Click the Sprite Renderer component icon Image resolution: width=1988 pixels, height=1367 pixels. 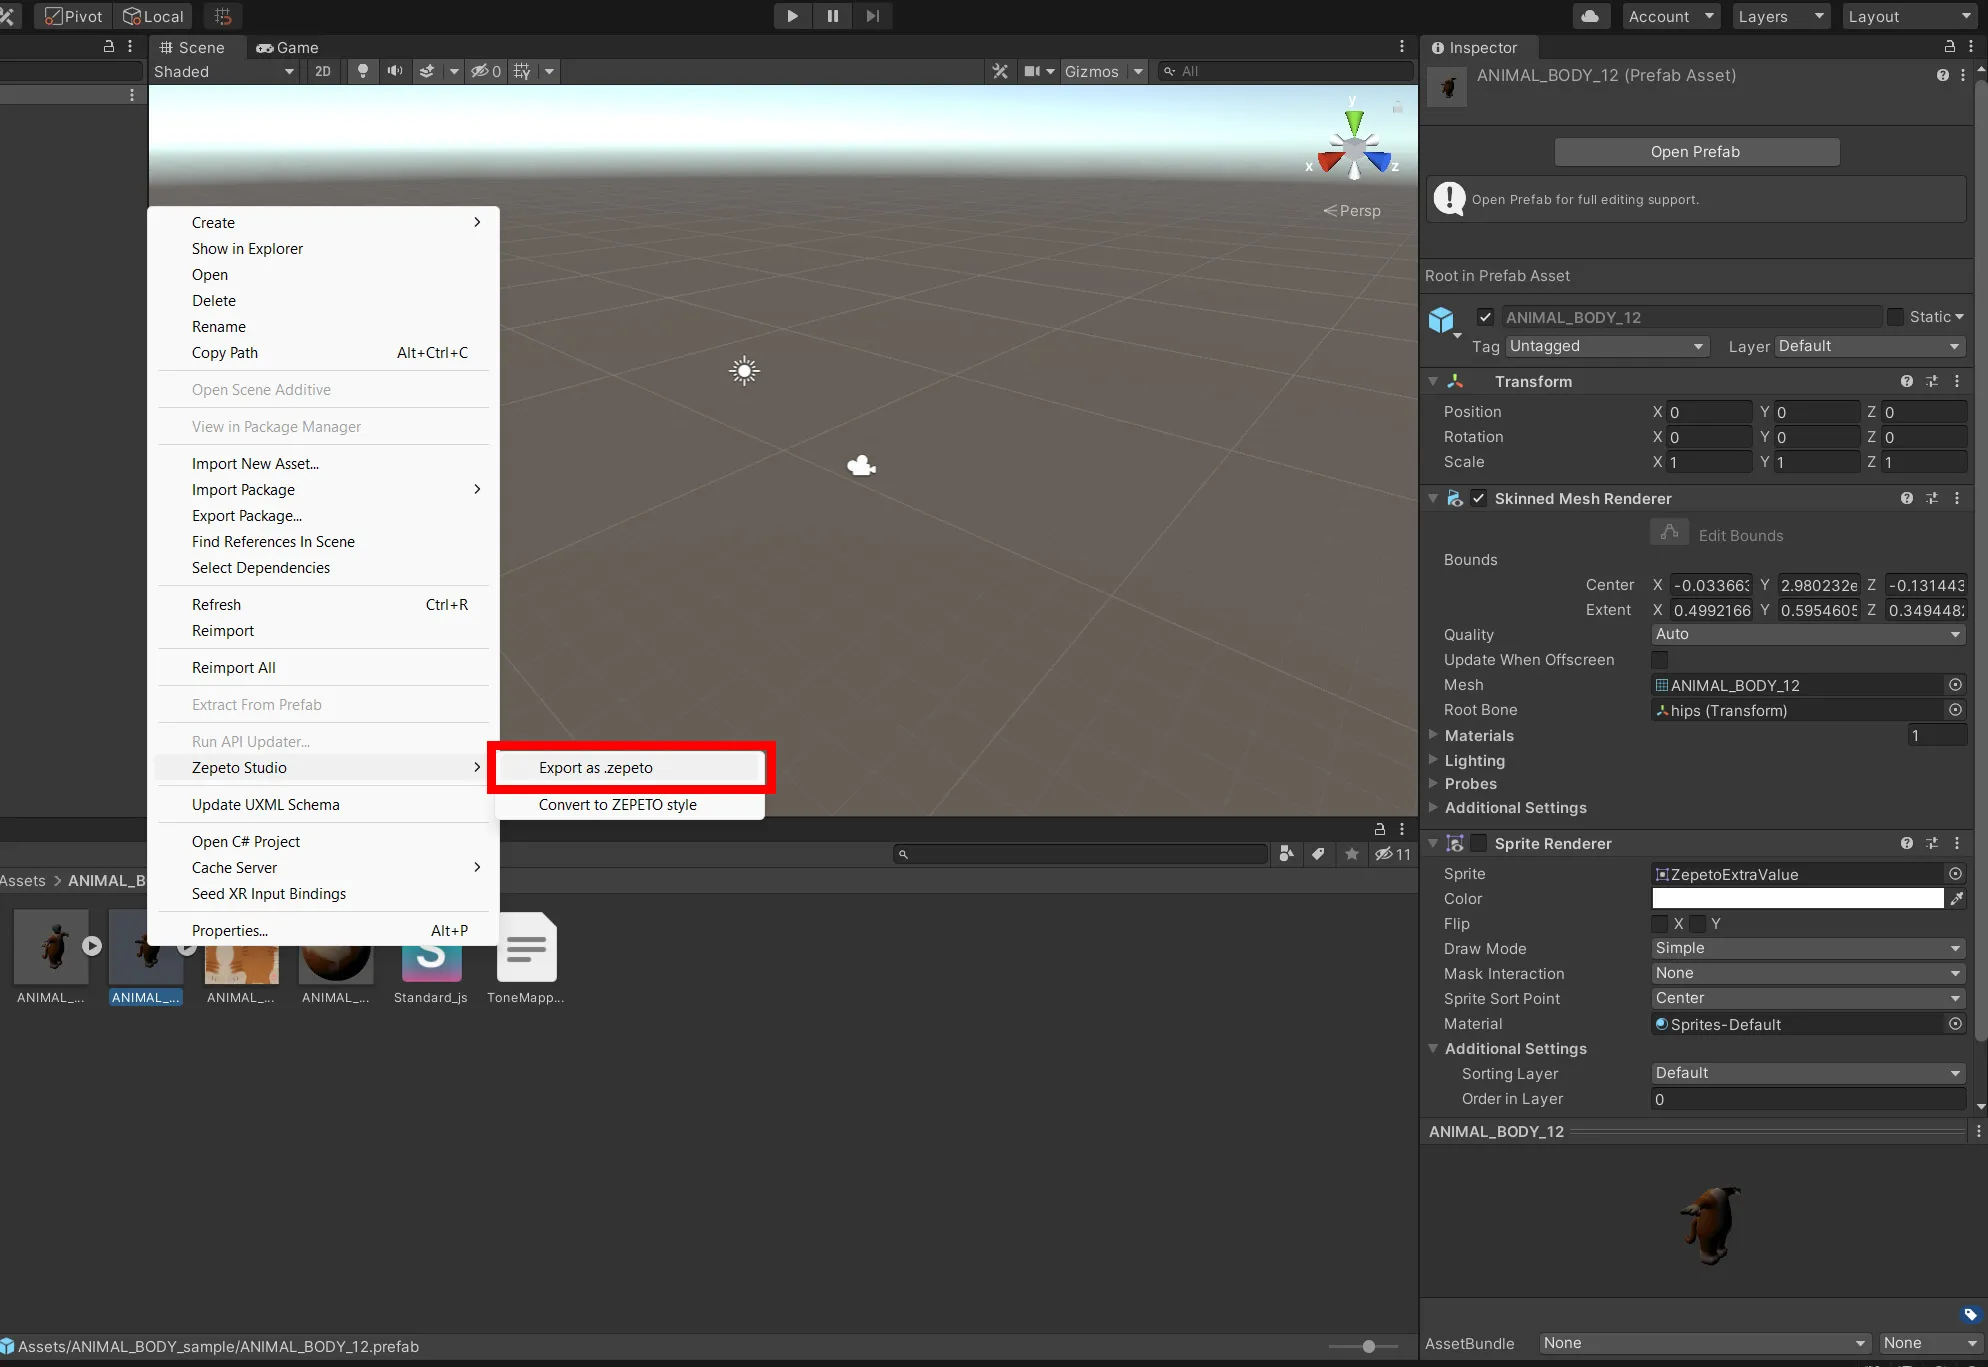coord(1455,843)
